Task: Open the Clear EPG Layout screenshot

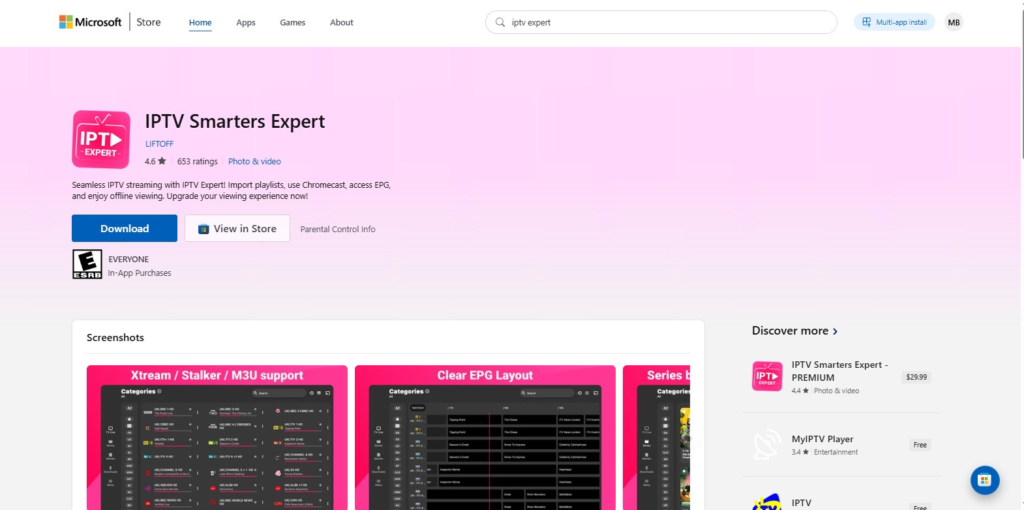Action: 485,438
